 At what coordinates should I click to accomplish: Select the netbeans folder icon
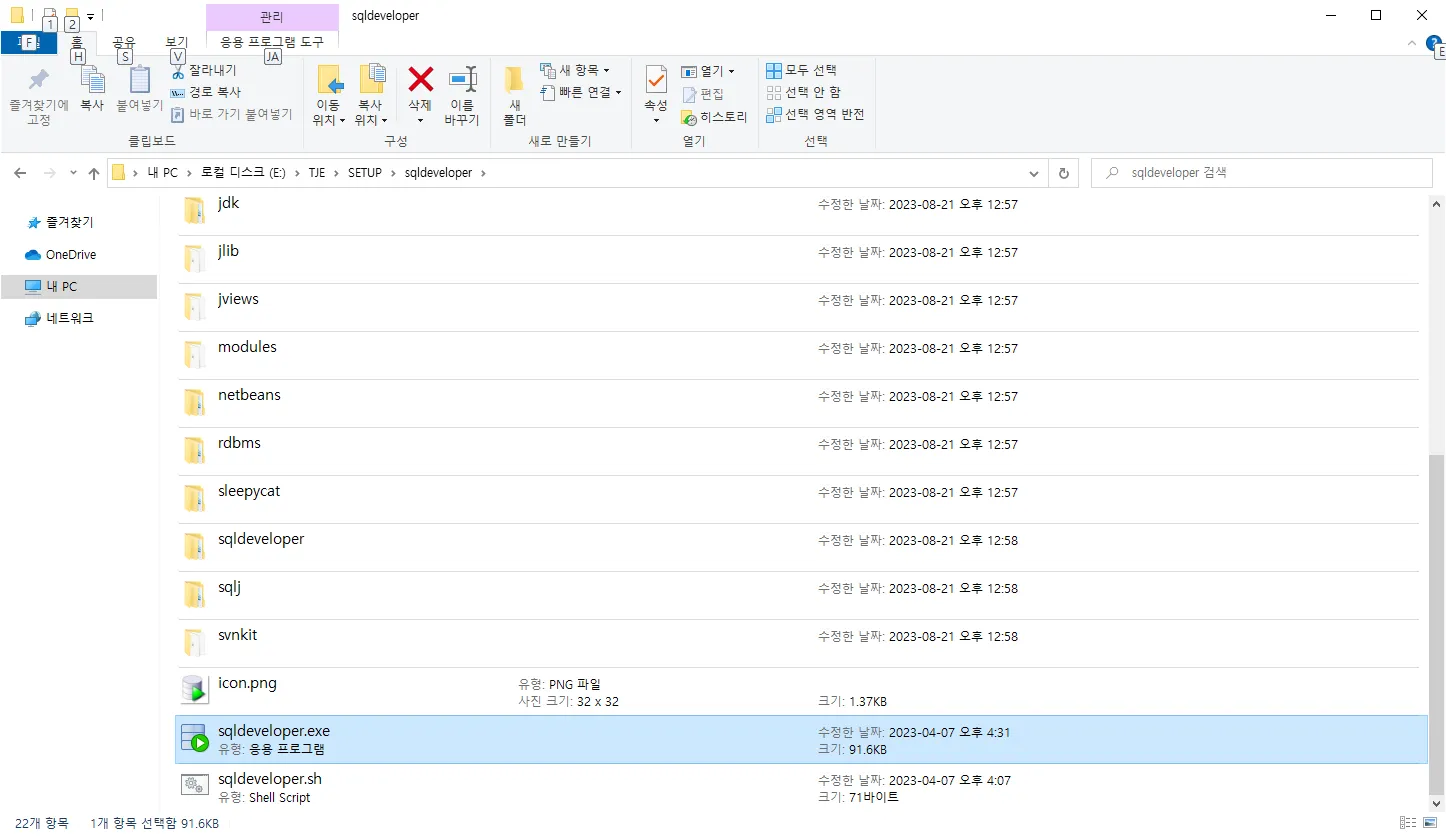tap(194, 402)
